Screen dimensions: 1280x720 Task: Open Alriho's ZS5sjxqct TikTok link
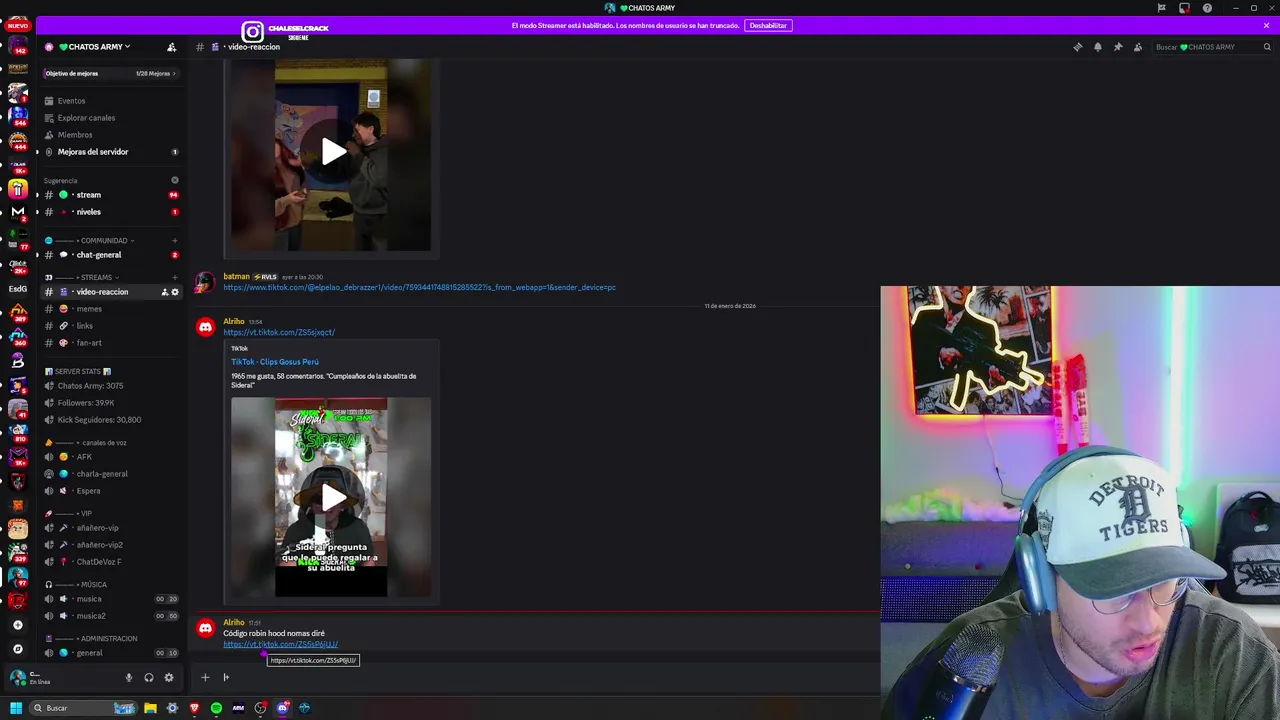click(279, 332)
